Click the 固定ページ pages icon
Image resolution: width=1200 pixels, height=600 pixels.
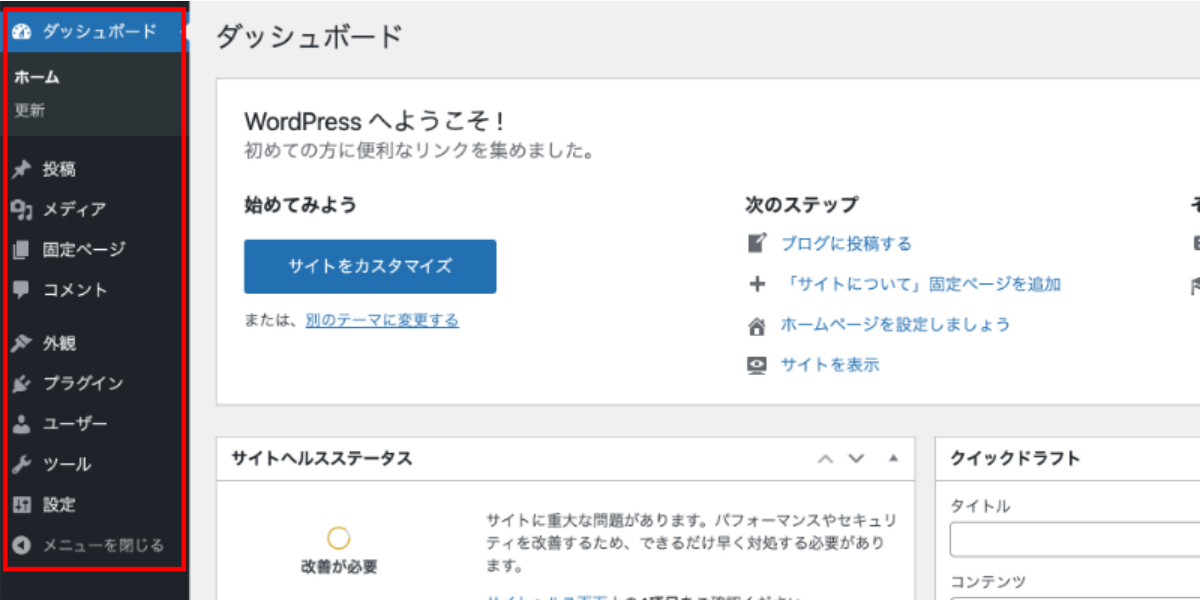(x=23, y=250)
